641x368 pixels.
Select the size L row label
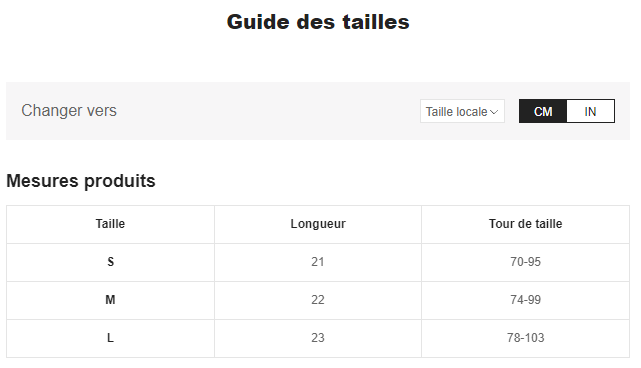click(110, 338)
